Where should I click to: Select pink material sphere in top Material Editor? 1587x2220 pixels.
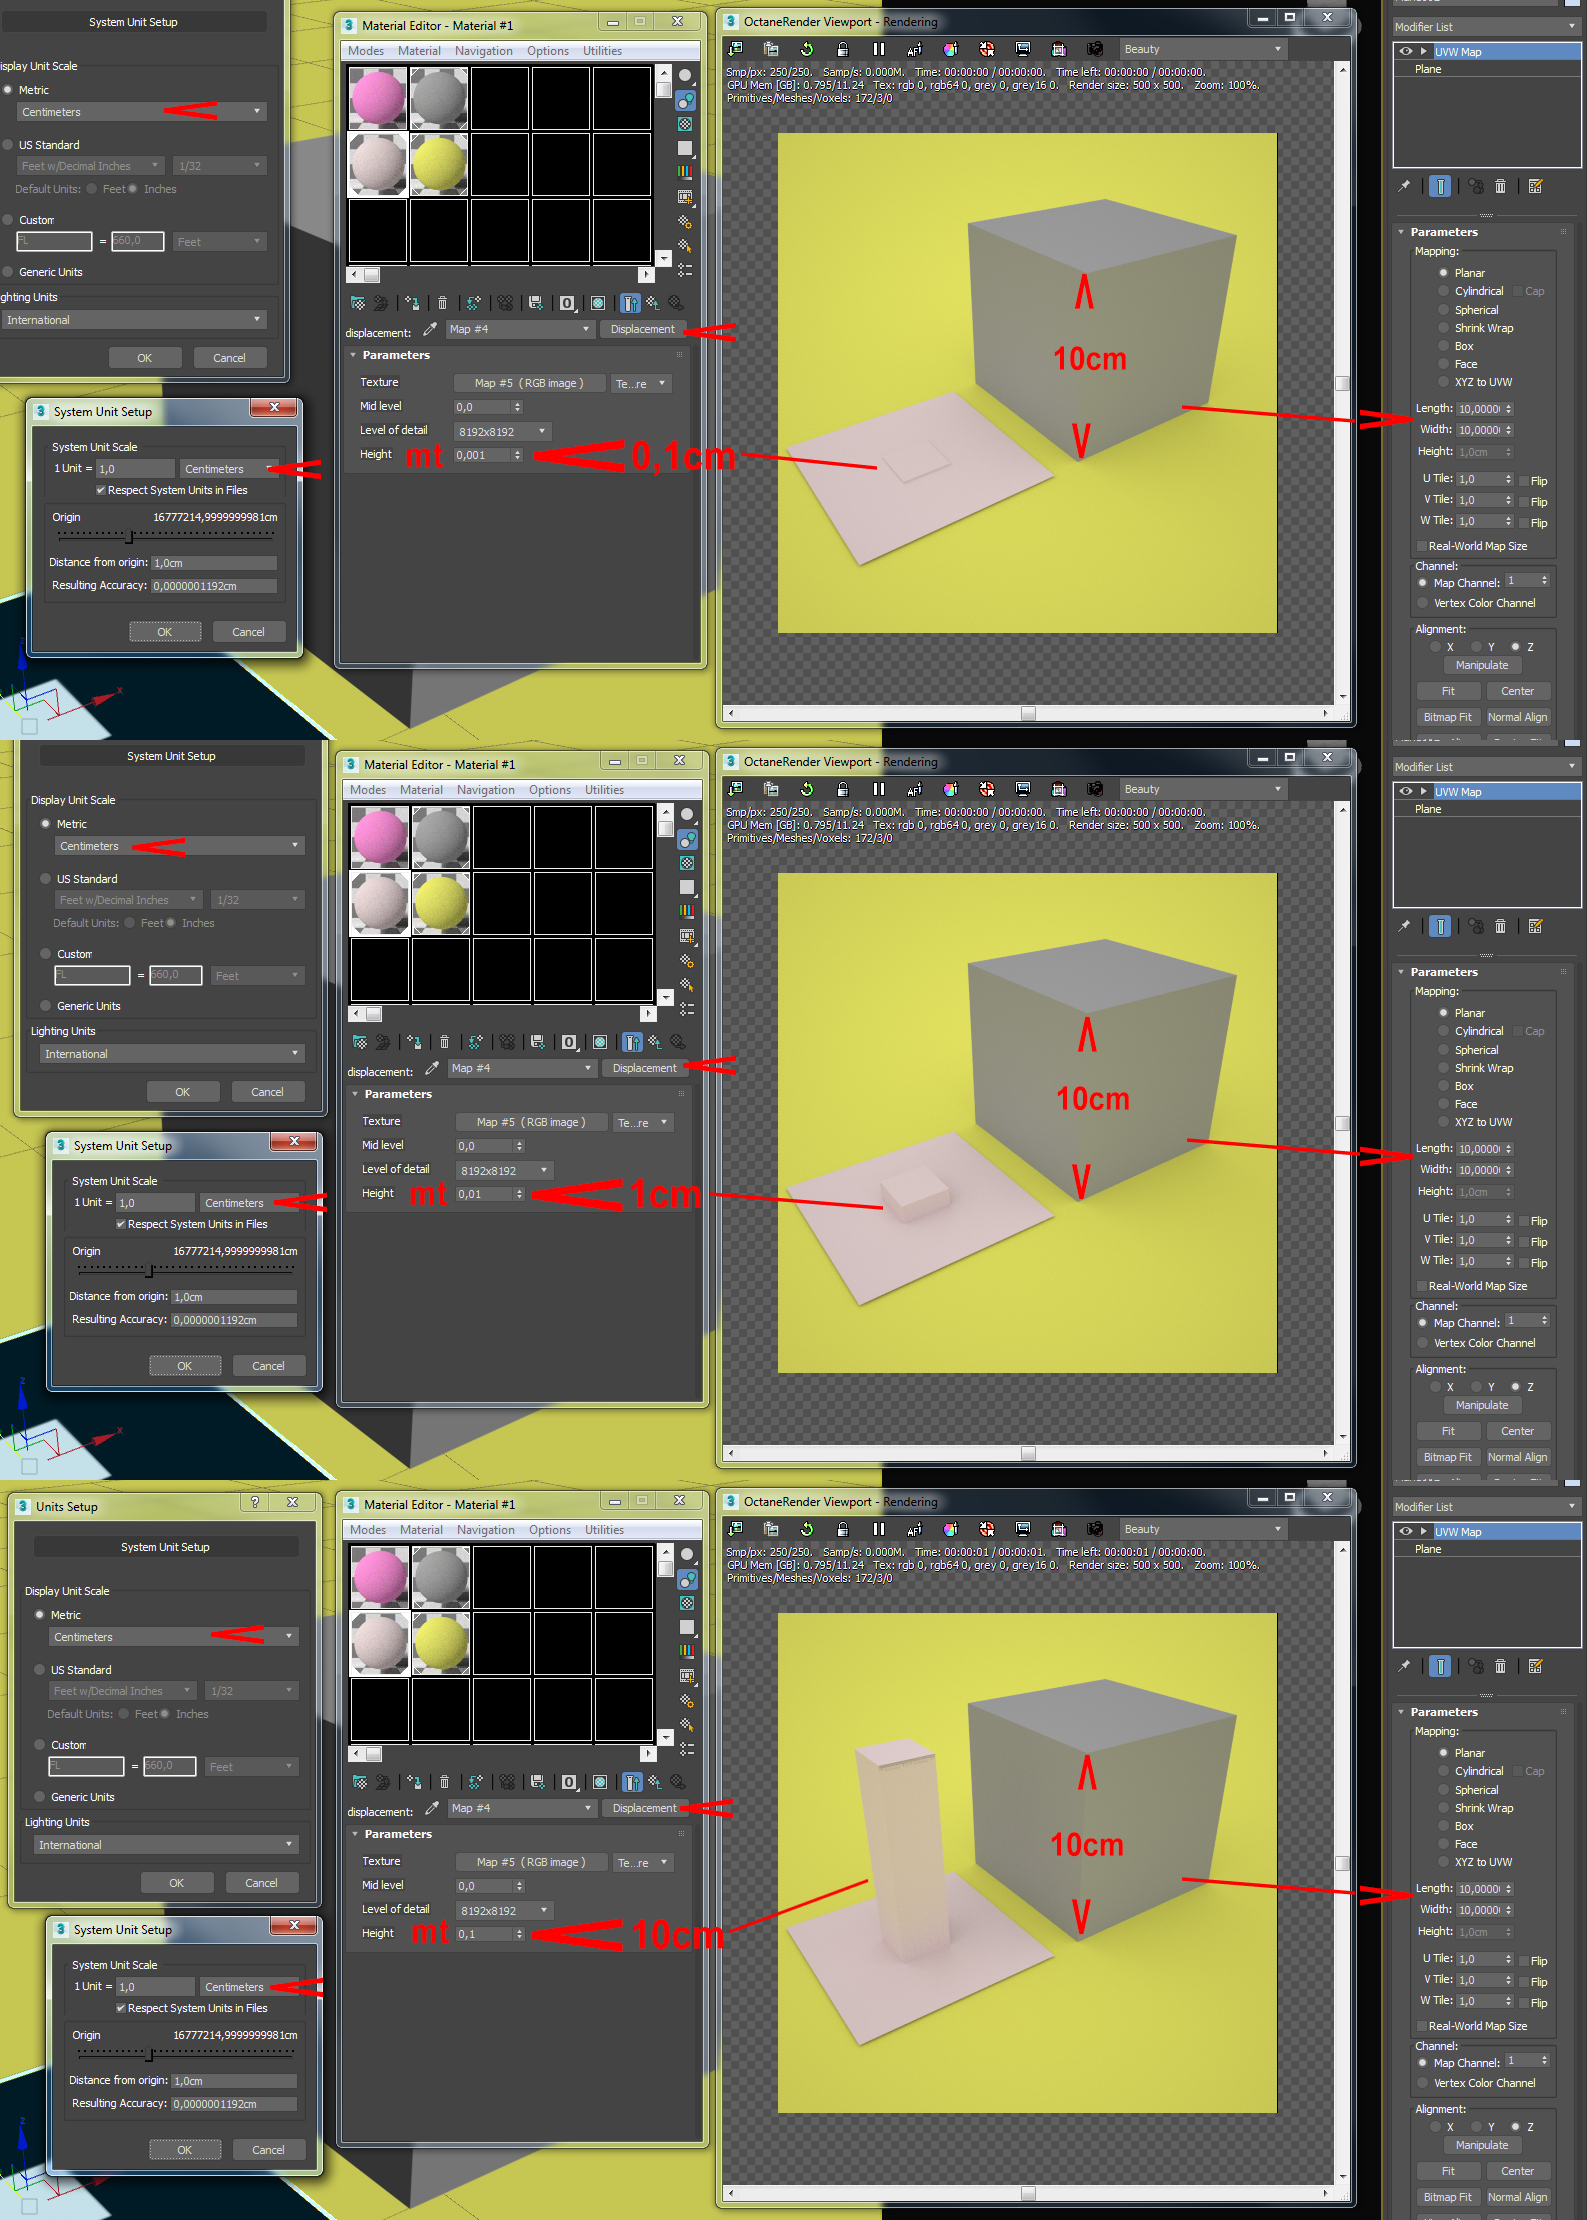378,99
